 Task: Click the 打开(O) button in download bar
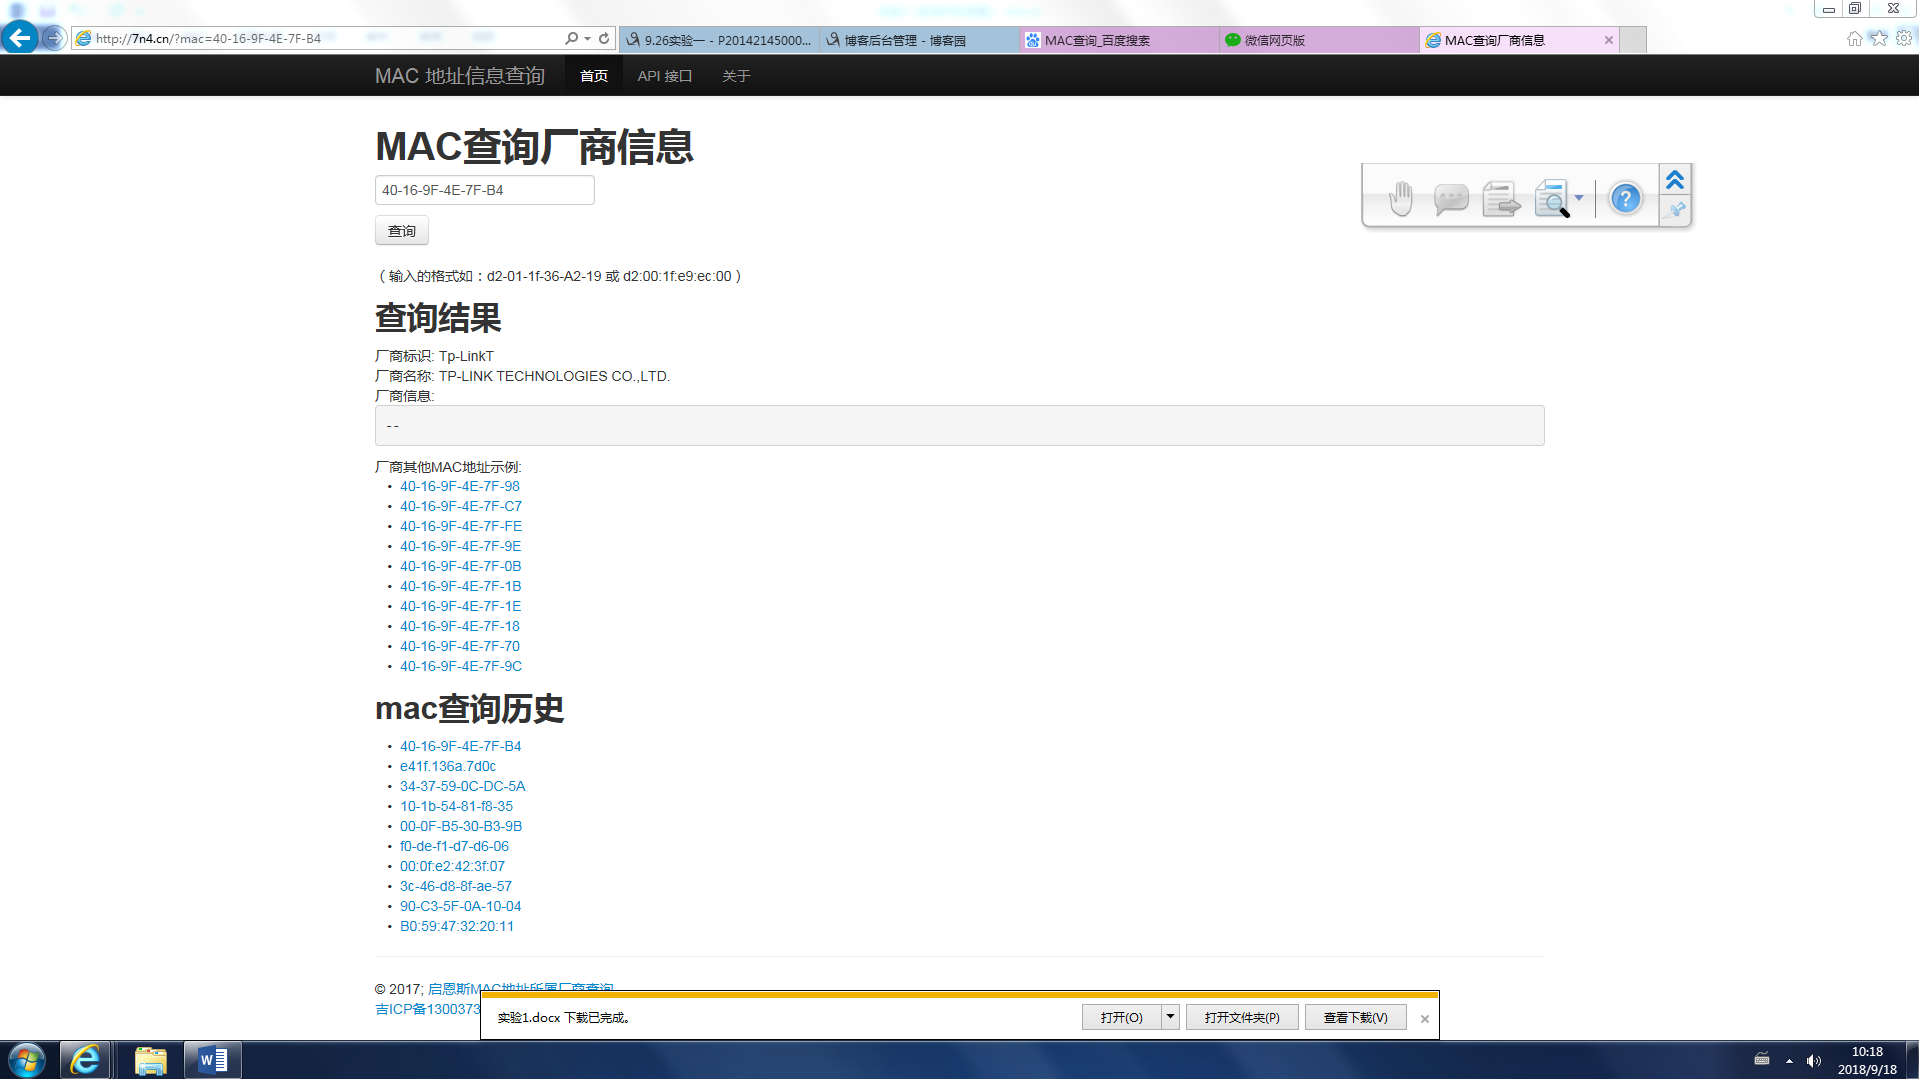tap(1121, 1017)
